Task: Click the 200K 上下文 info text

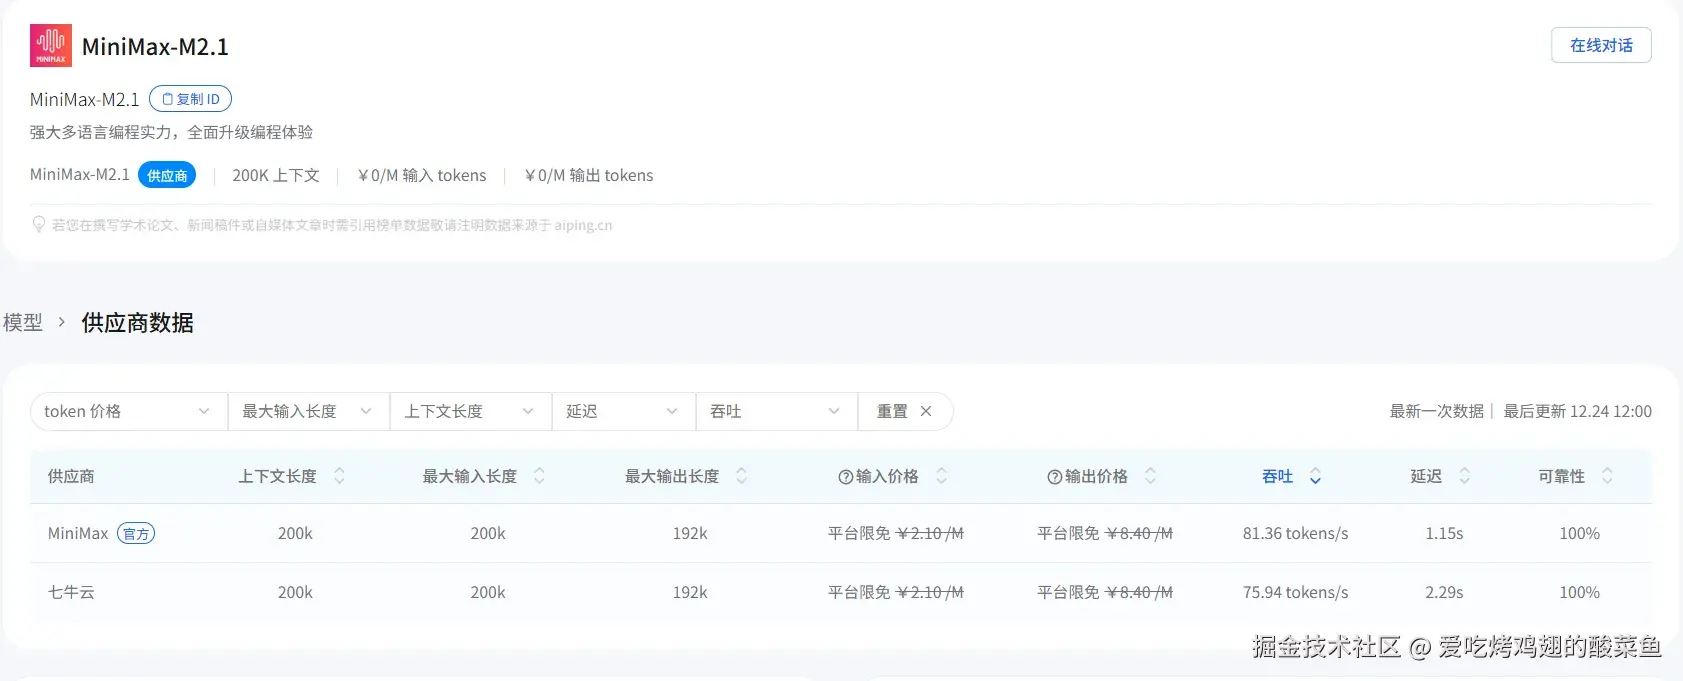Action: pyautogui.click(x=276, y=175)
